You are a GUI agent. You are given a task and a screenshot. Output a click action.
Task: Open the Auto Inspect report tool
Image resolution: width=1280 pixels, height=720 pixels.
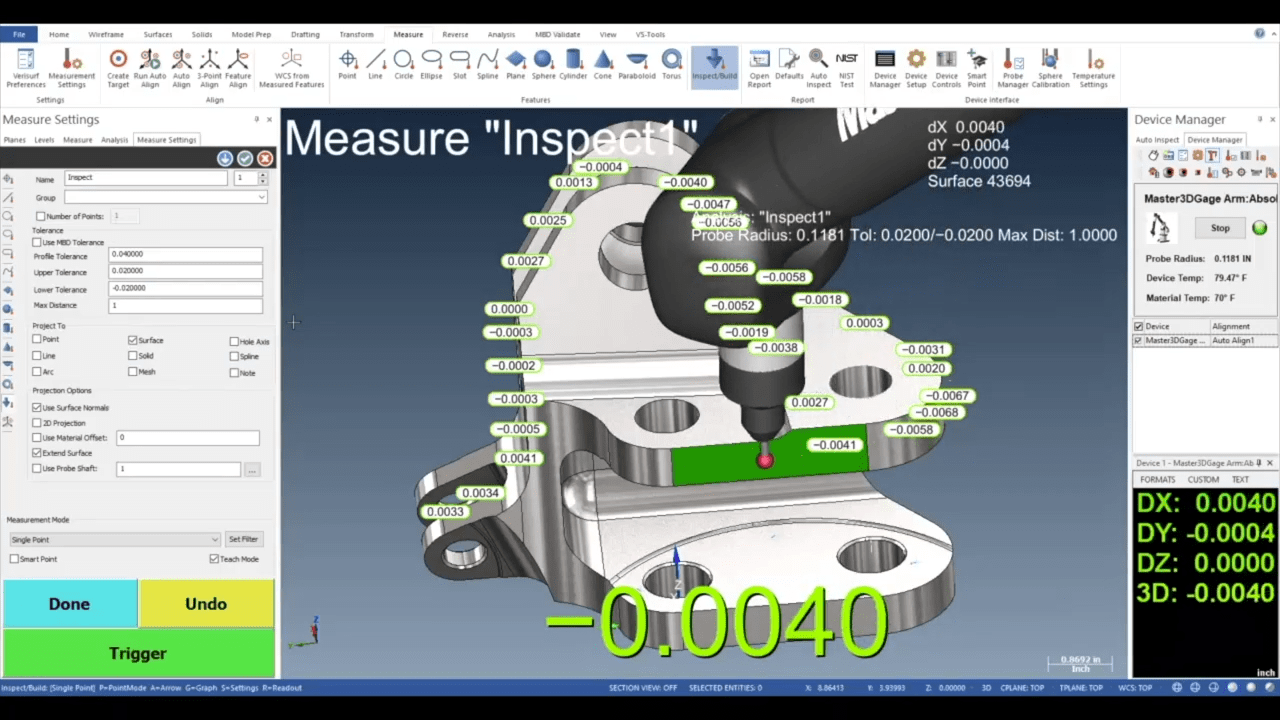point(818,68)
